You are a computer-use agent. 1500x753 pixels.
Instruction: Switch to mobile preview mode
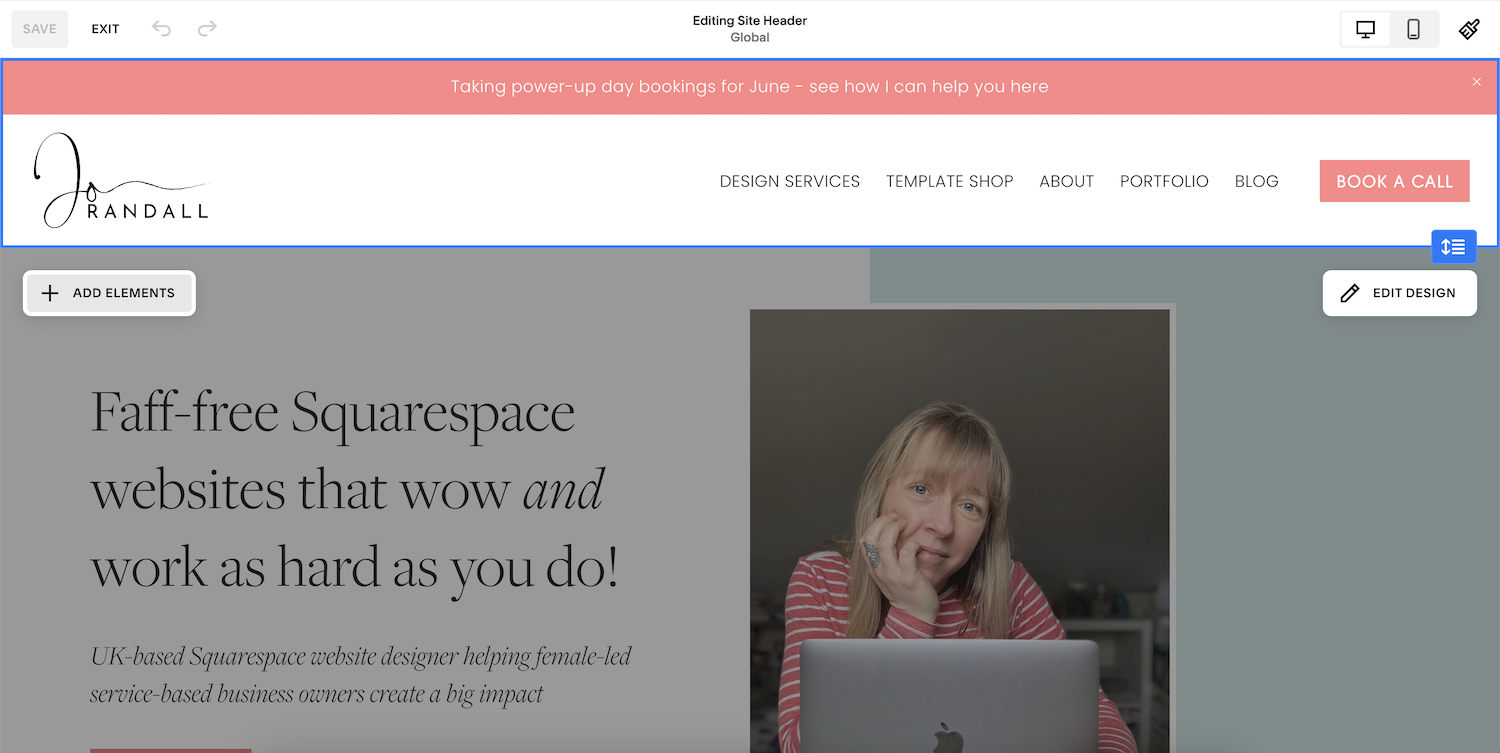(x=1413, y=29)
